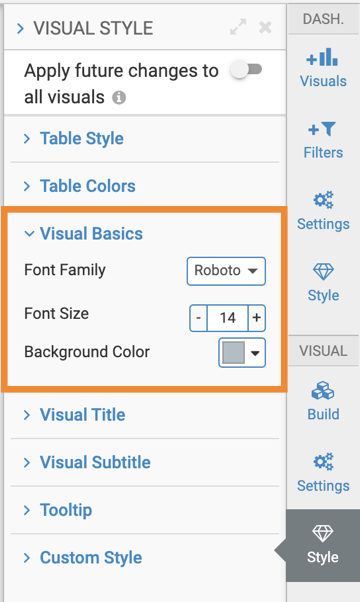The image size is (360, 602).
Task: Click the font size value field
Action: [x=228, y=318]
